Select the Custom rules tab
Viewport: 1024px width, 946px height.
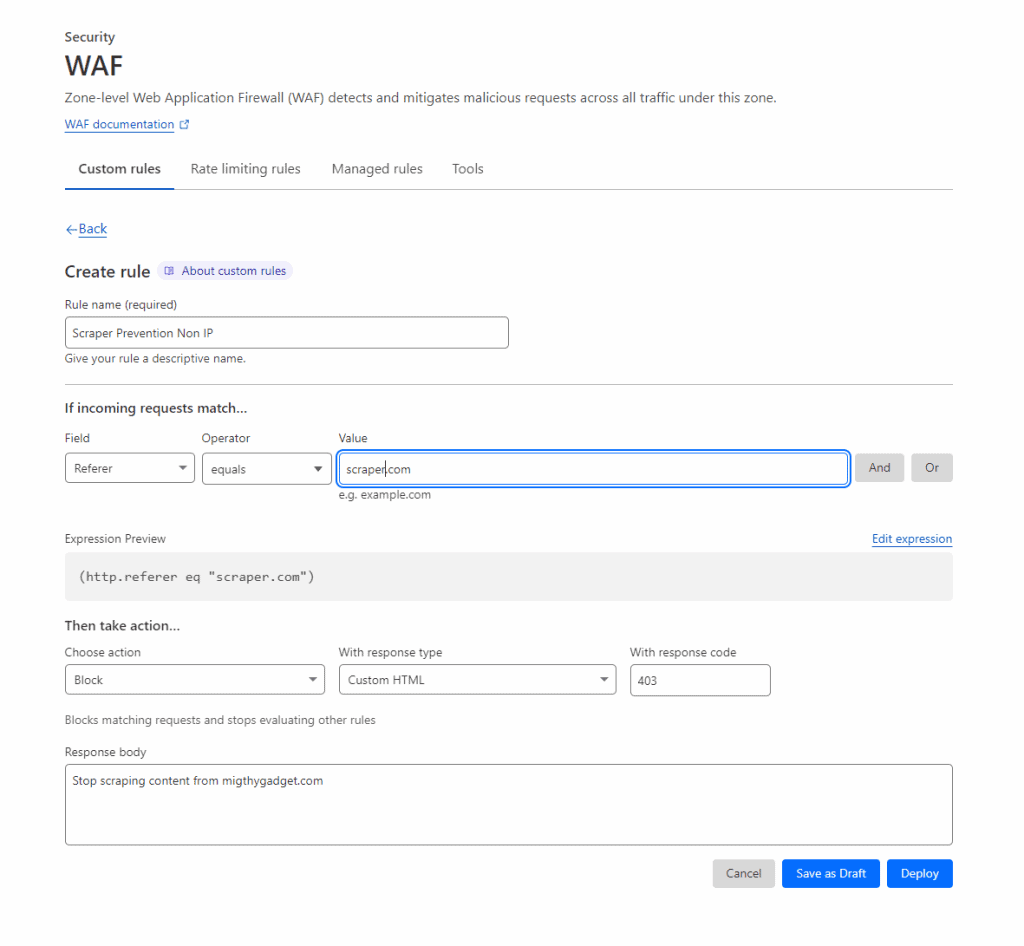tap(119, 169)
